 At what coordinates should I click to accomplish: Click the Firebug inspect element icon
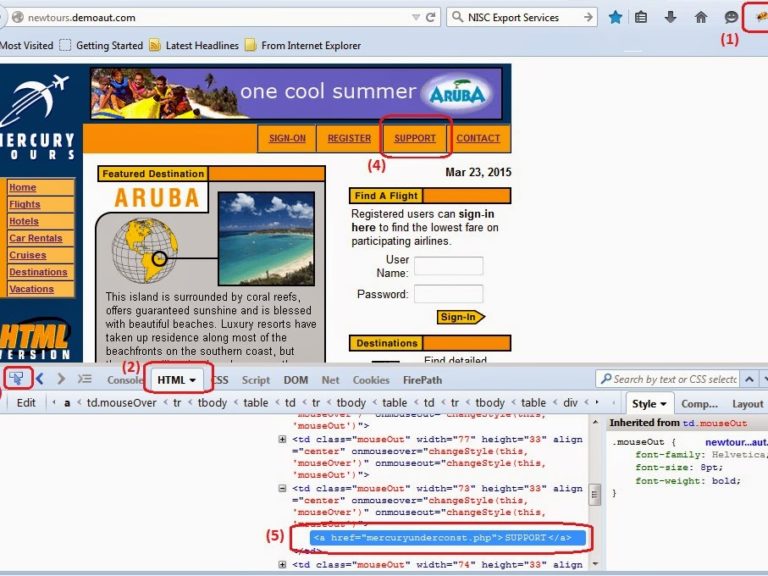(17, 379)
